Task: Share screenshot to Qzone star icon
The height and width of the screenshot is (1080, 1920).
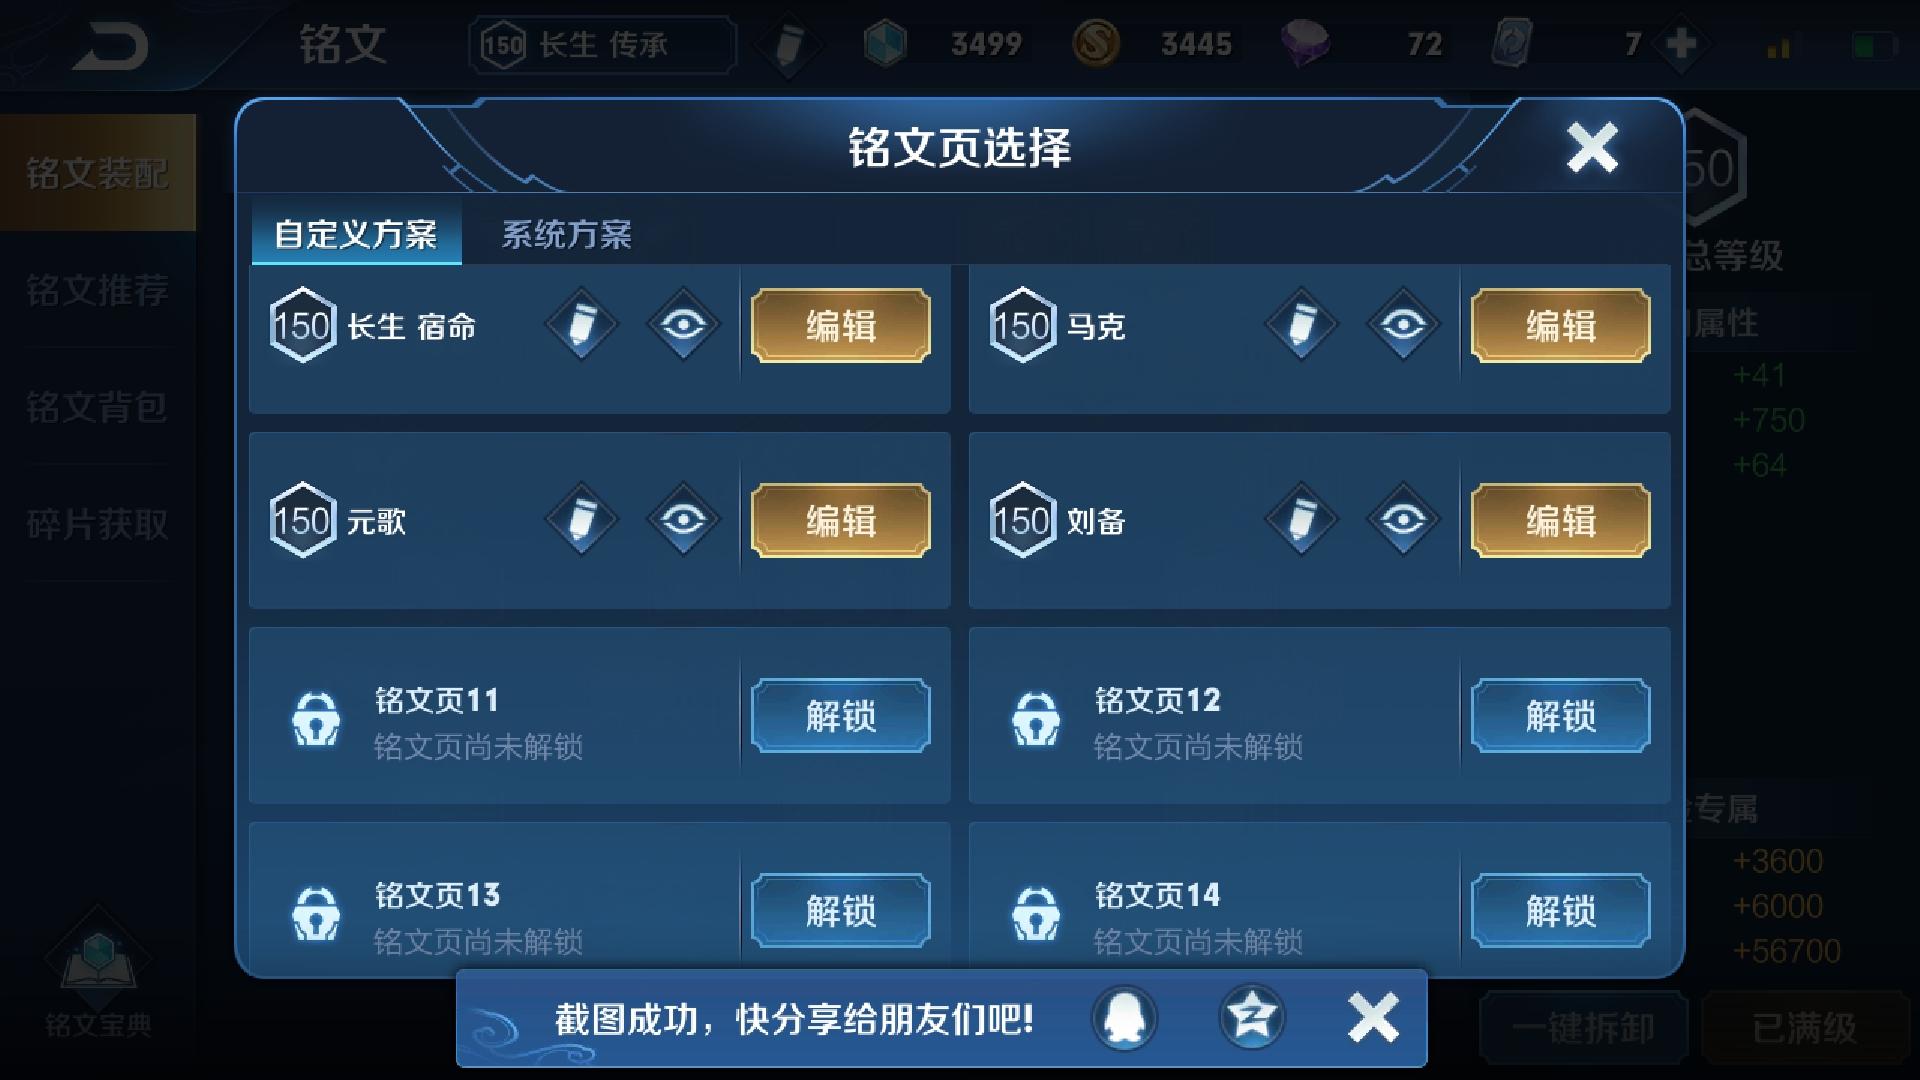Action: coord(1251,1019)
